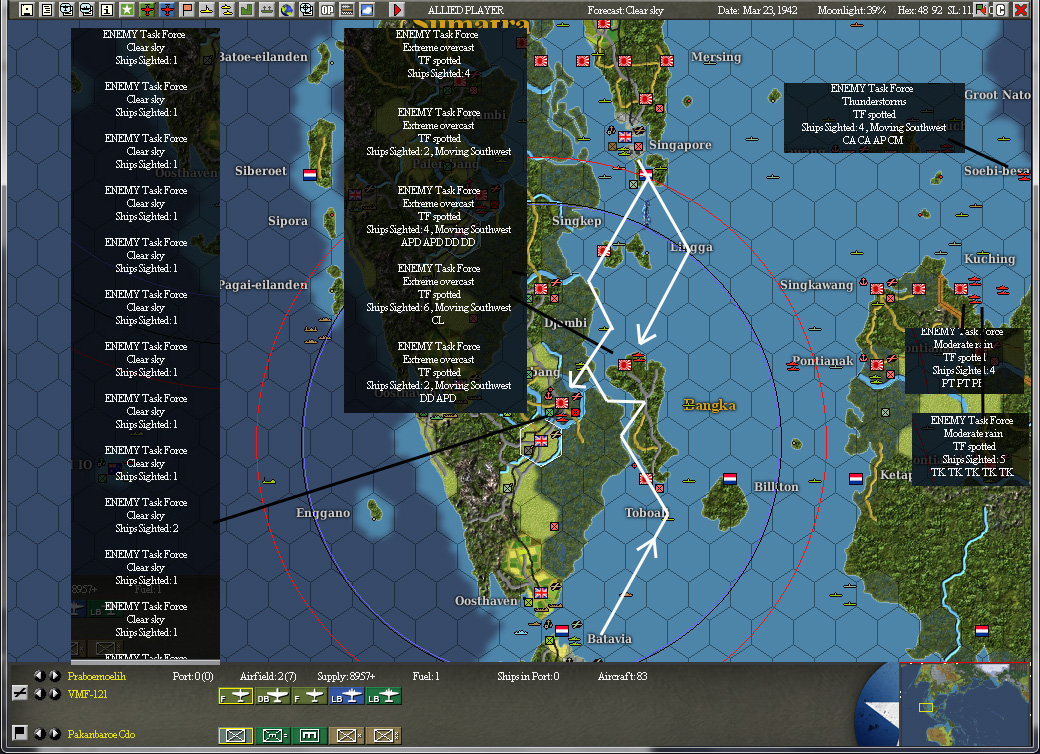Open the globe world map icon
This screenshot has width=1040, height=754.
pyautogui.click(x=286, y=9)
